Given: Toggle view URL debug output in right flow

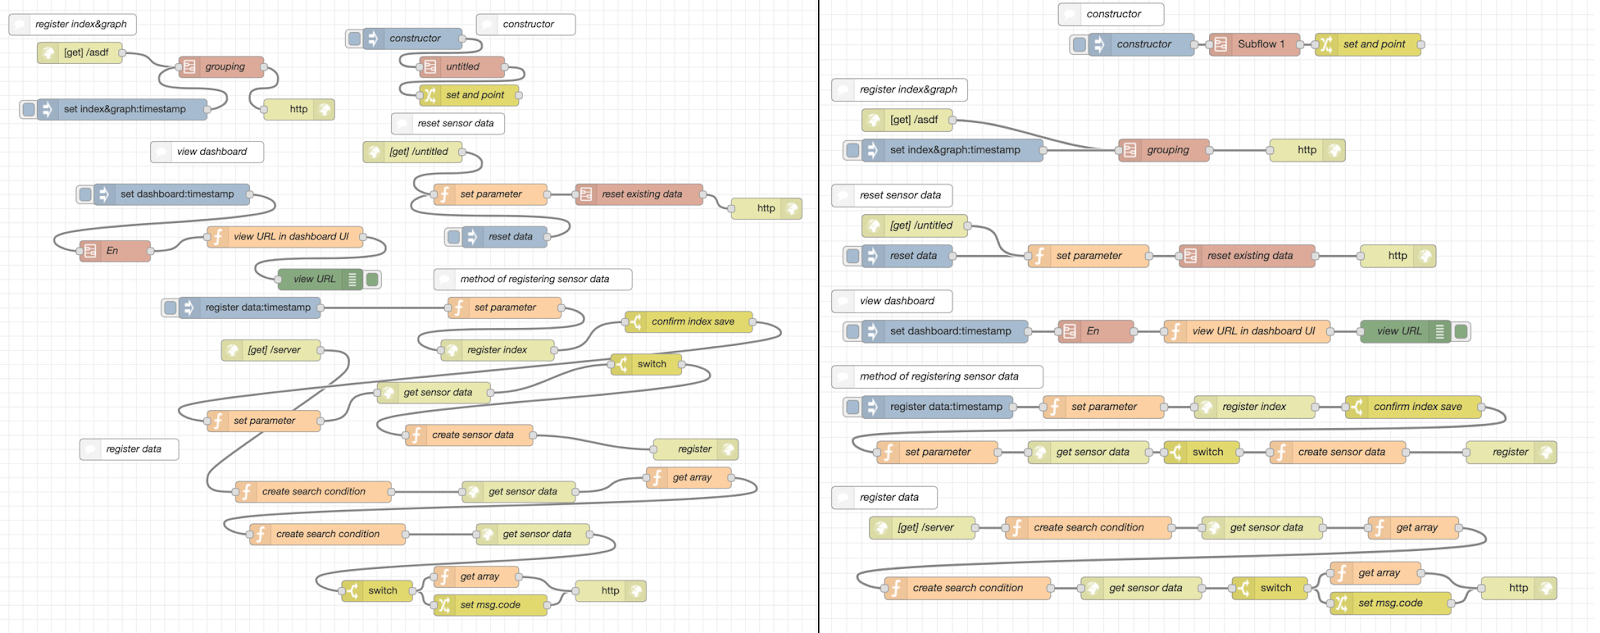Looking at the screenshot, I should [1461, 331].
